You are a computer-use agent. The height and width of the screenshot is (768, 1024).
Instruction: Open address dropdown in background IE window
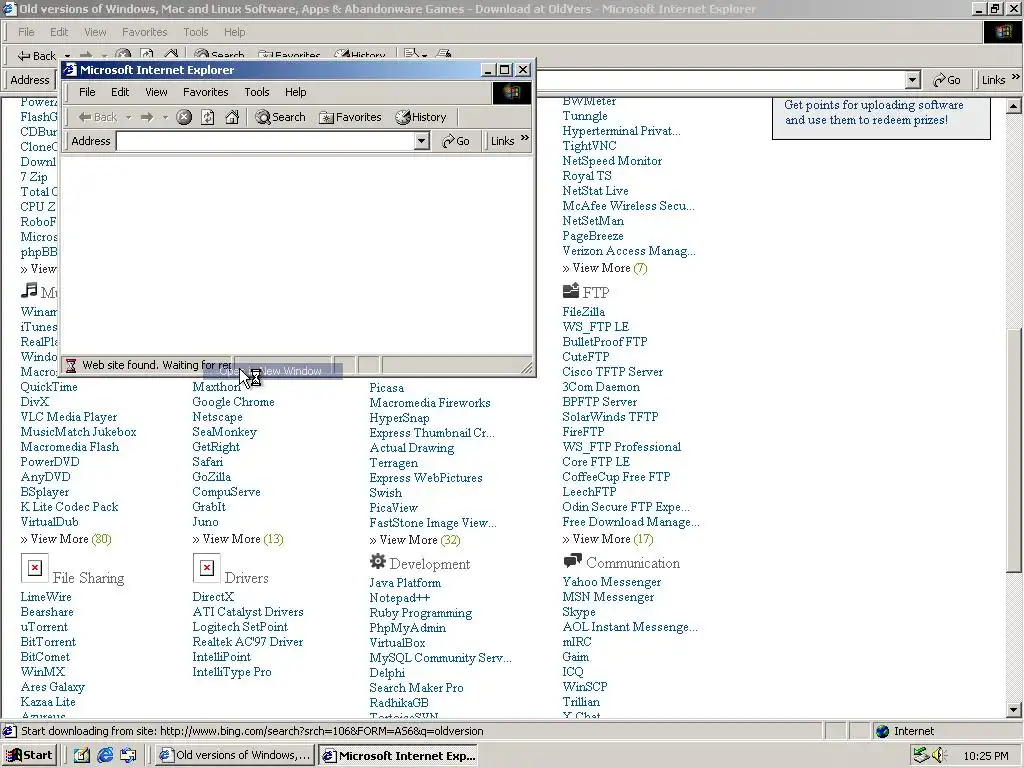[x=913, y=80]
